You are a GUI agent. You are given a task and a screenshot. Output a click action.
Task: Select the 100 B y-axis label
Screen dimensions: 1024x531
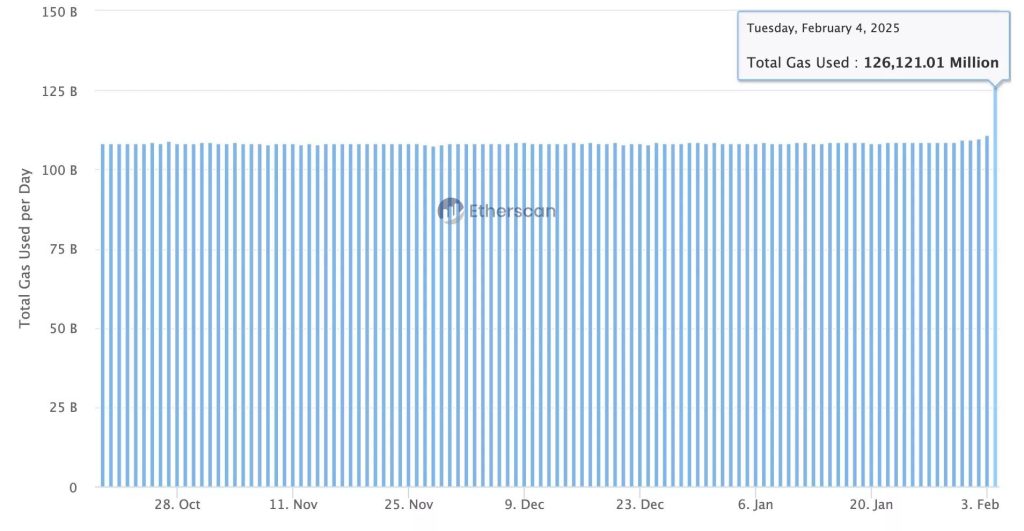[59, 171]
